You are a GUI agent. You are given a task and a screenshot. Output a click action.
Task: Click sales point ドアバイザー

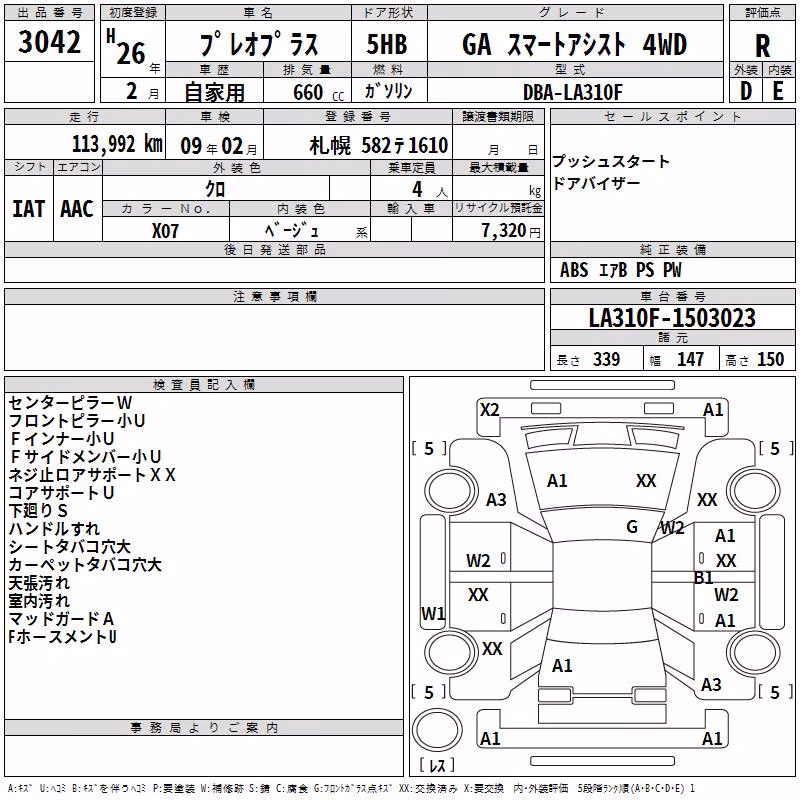coord(596,183)
